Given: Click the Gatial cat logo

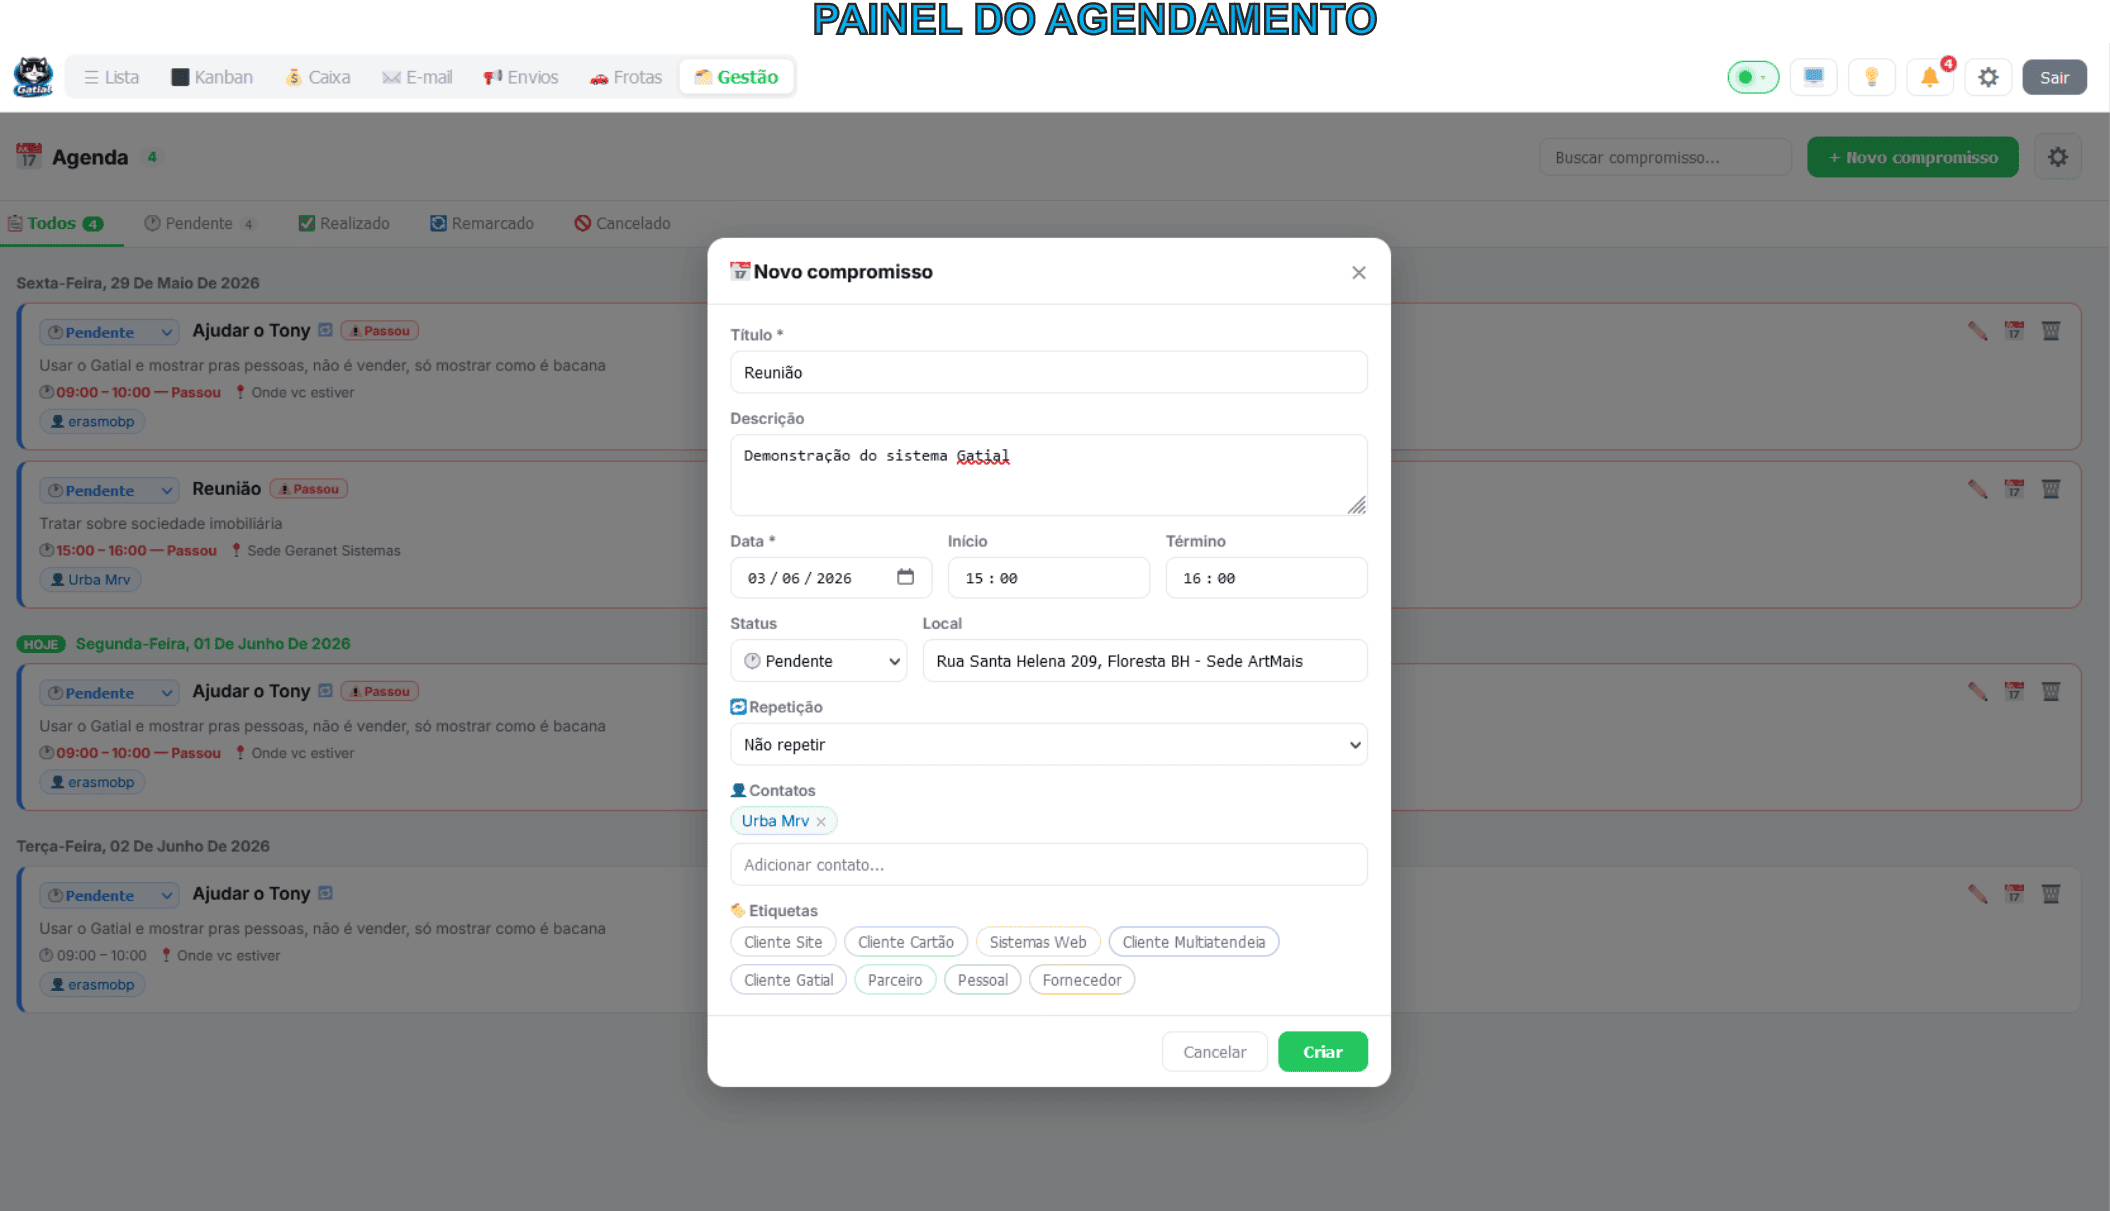Looking at the screenshot, I should (33, 77).
